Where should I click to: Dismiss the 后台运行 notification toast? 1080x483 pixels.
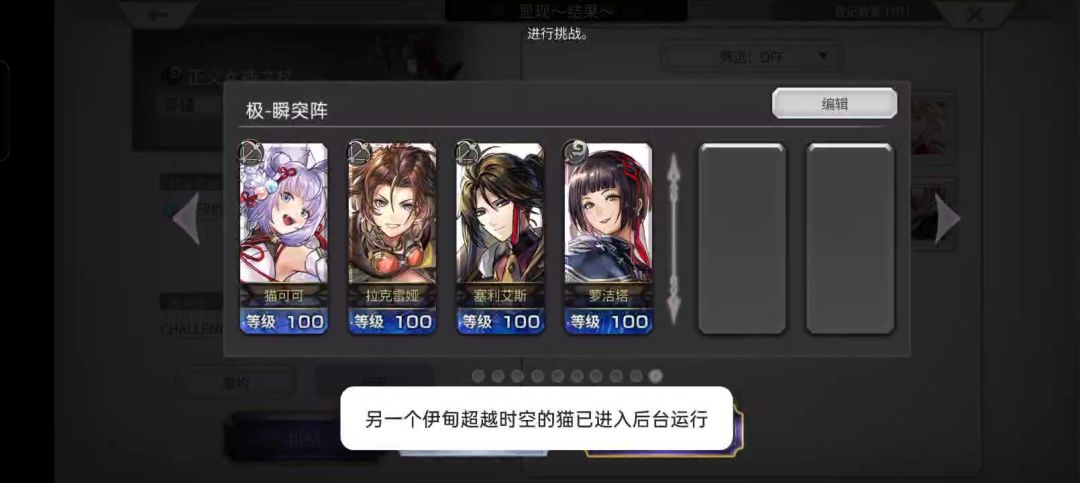(536, 418)
